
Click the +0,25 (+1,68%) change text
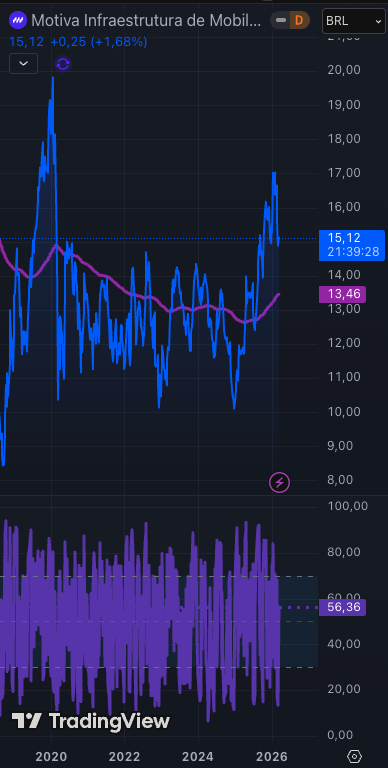(x=98, y=42)
